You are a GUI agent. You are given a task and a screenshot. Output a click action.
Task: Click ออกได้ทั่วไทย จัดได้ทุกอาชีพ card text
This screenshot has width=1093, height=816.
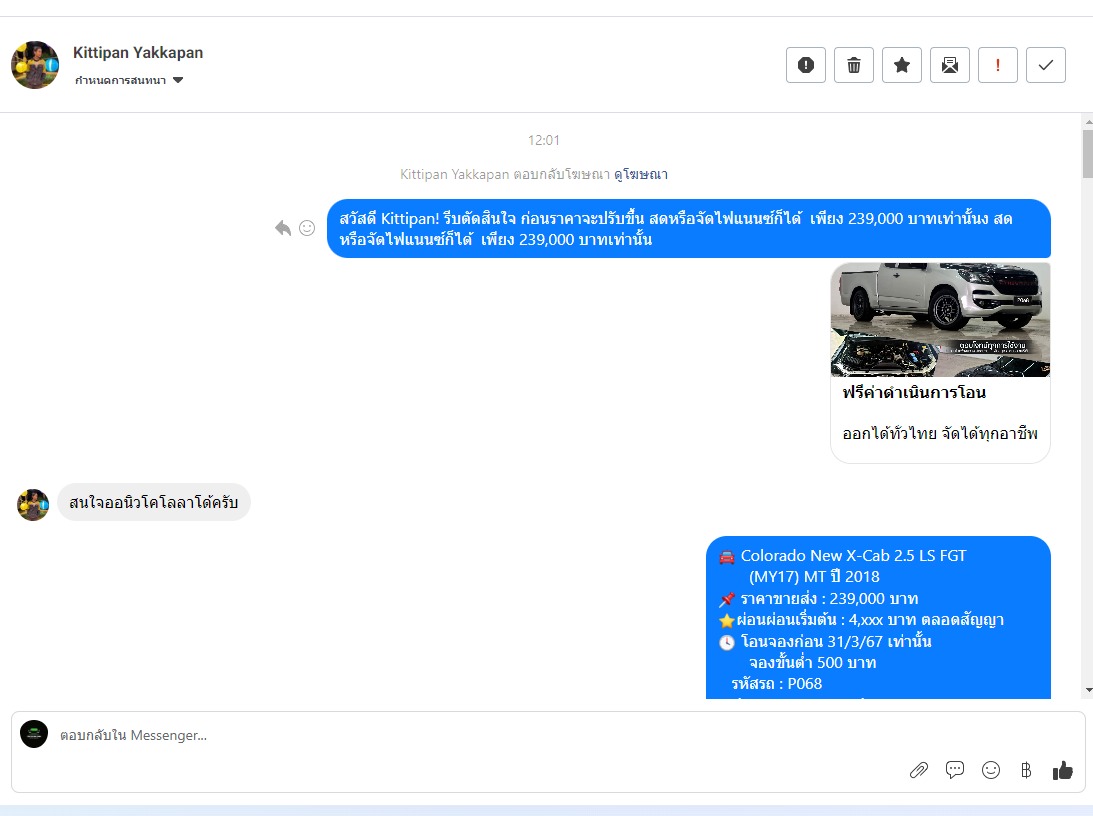pos(940,433)
